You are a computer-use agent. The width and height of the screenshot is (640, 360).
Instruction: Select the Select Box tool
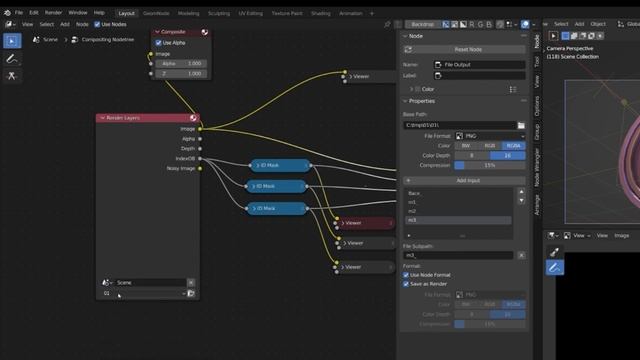point(12,41)
